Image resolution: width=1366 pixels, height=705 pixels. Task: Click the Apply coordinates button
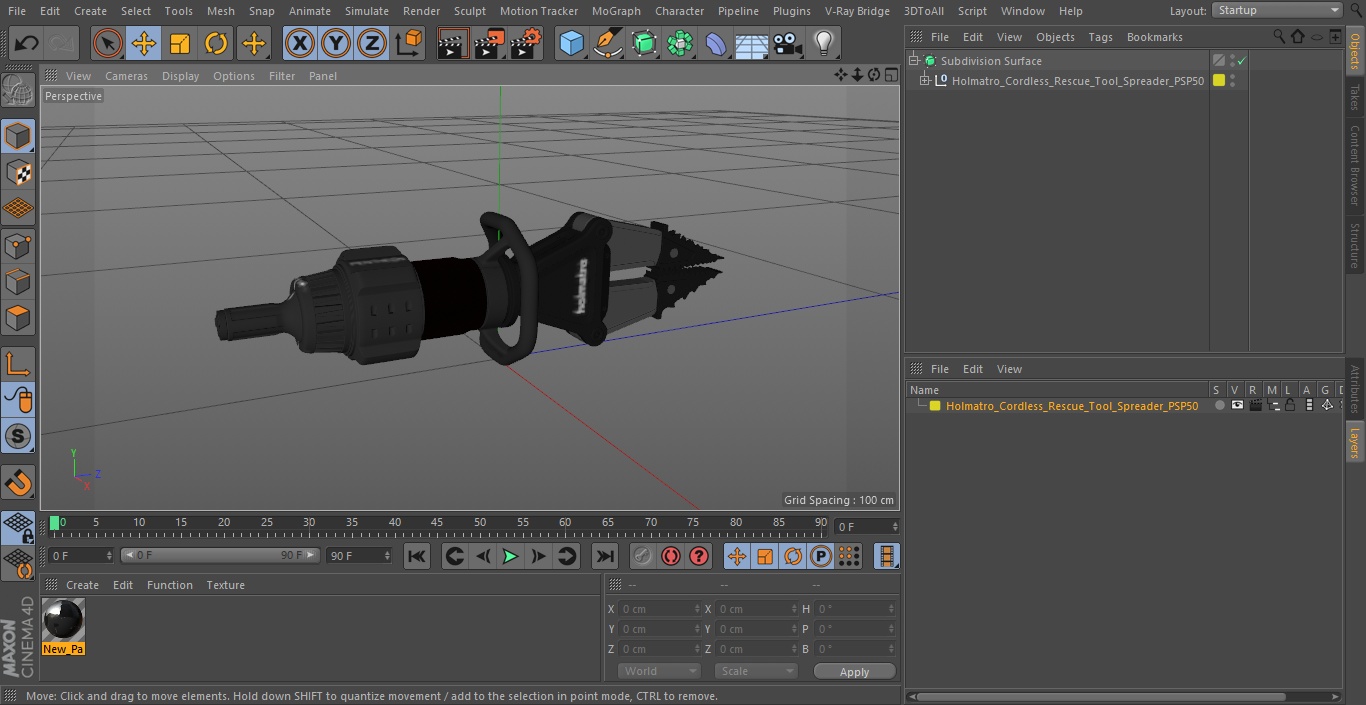854,671
